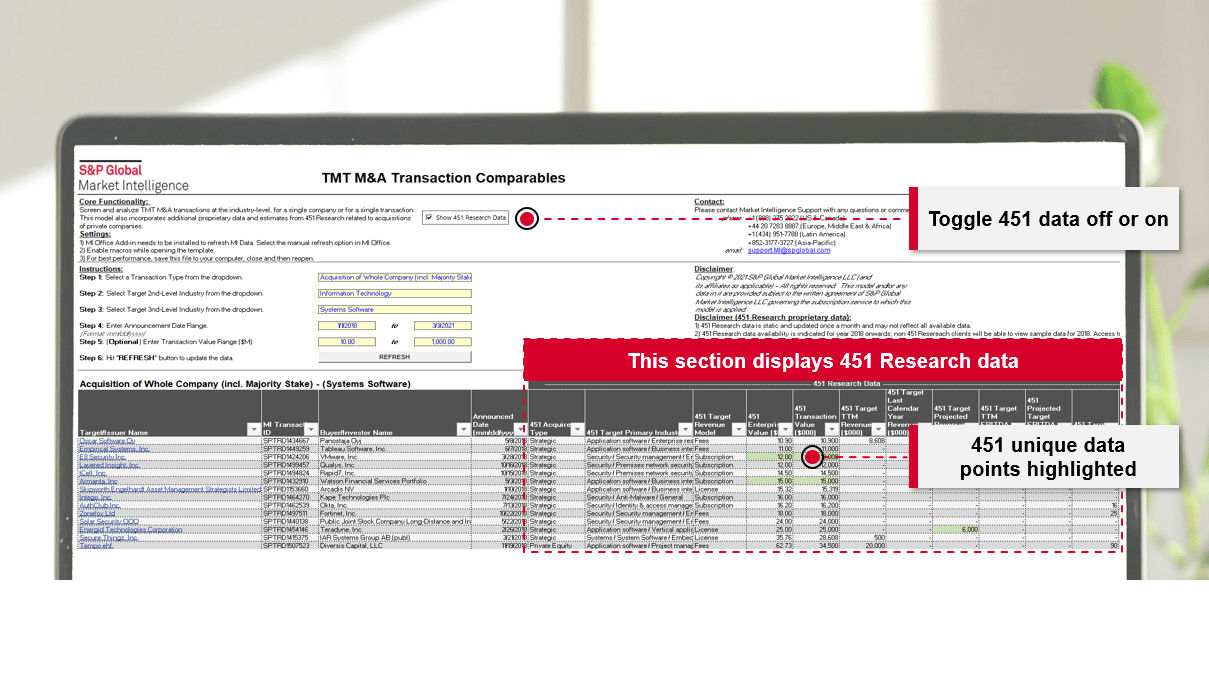Open the E8 Security Inc. link
Viewport: 1209px width, 674px height.
coord(103,457)
